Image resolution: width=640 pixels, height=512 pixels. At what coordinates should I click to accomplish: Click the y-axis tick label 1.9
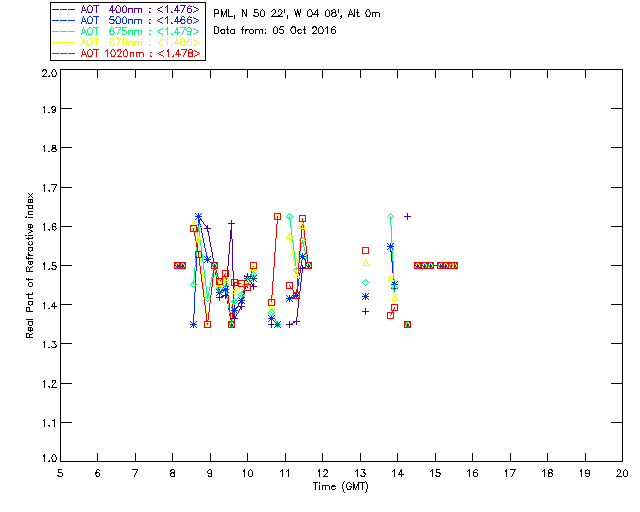coord(49,109)
